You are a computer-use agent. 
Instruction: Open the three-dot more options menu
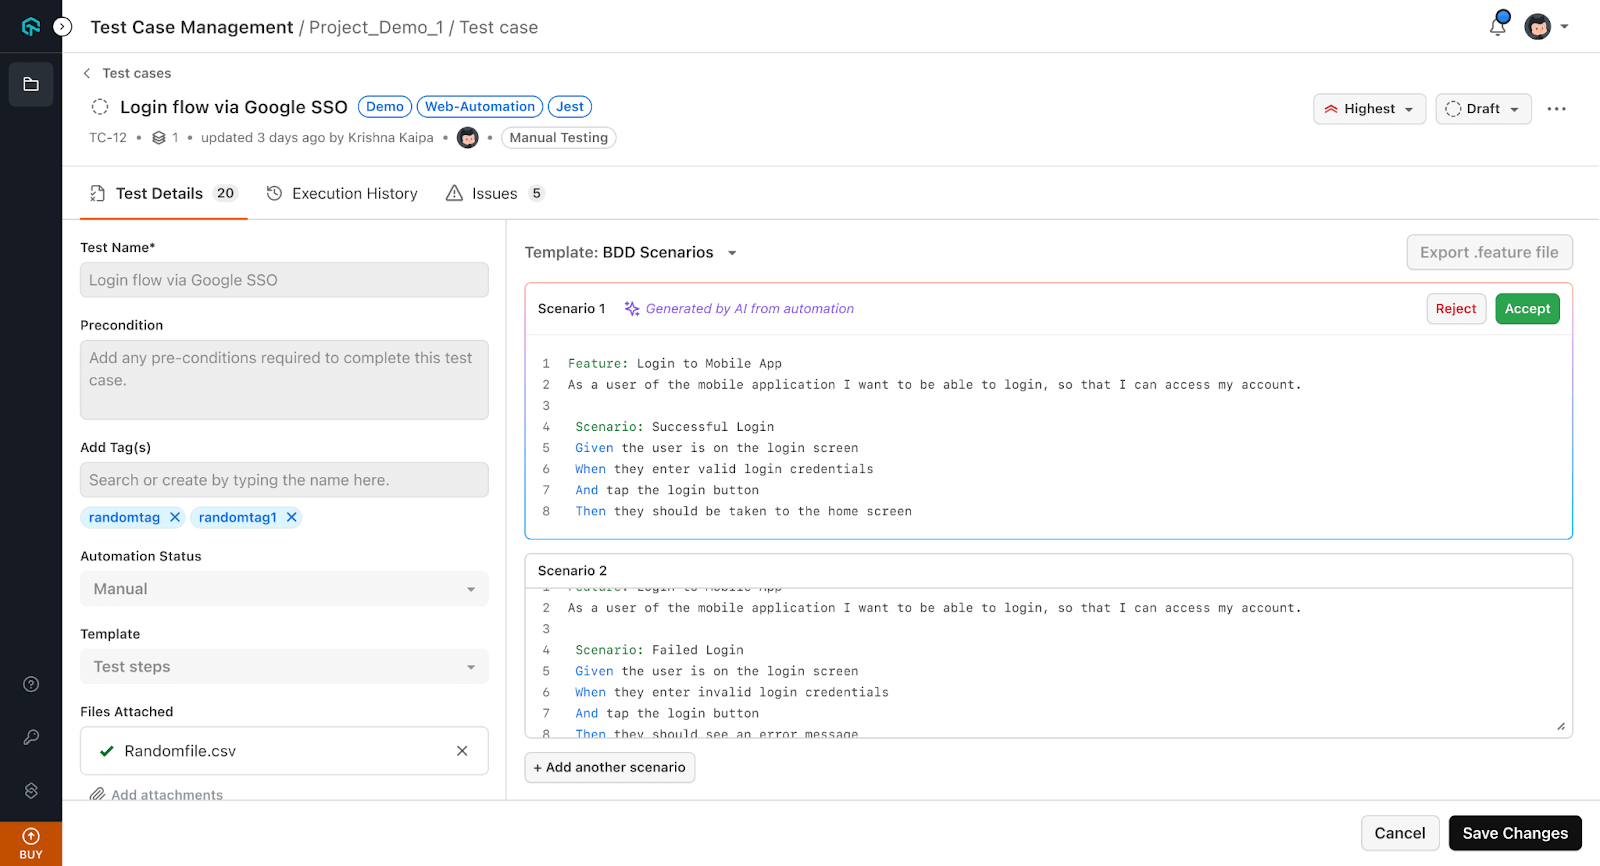1556,109
